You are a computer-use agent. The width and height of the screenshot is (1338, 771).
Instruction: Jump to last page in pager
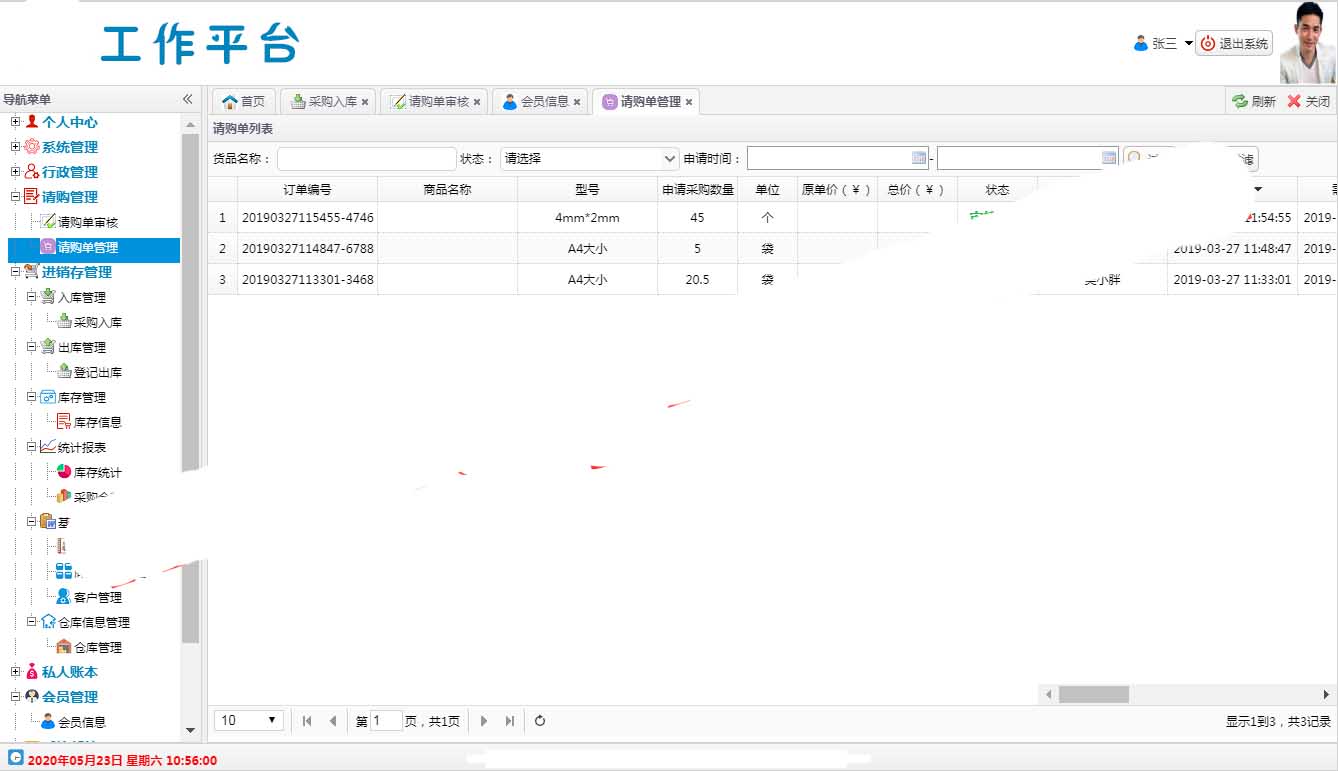pos(510,721)
